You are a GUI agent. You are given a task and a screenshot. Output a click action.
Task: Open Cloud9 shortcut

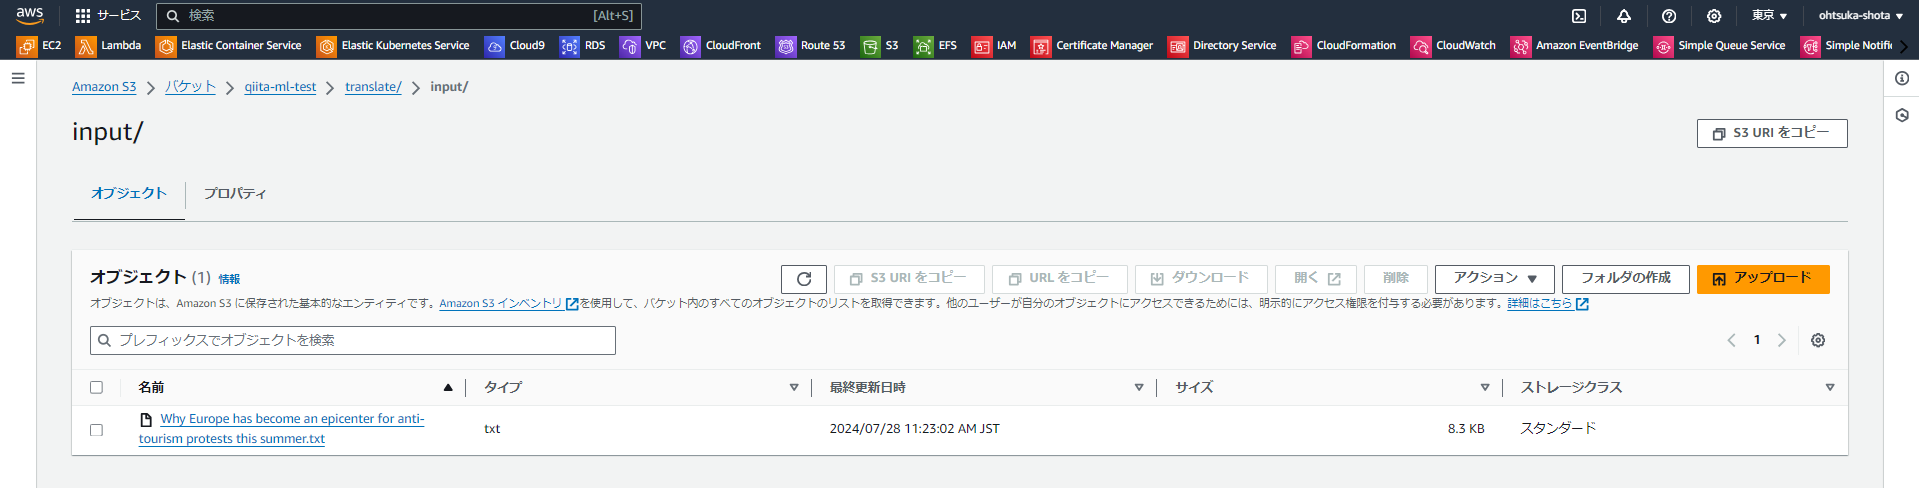click(x=515, y=46)
